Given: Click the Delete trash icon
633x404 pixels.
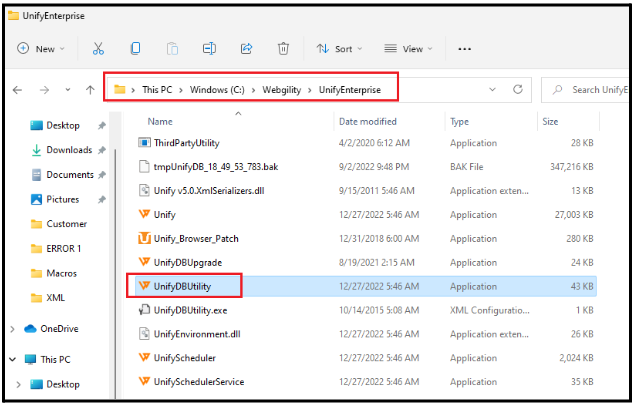Looking at the screenshot, I should click(283, 48).
